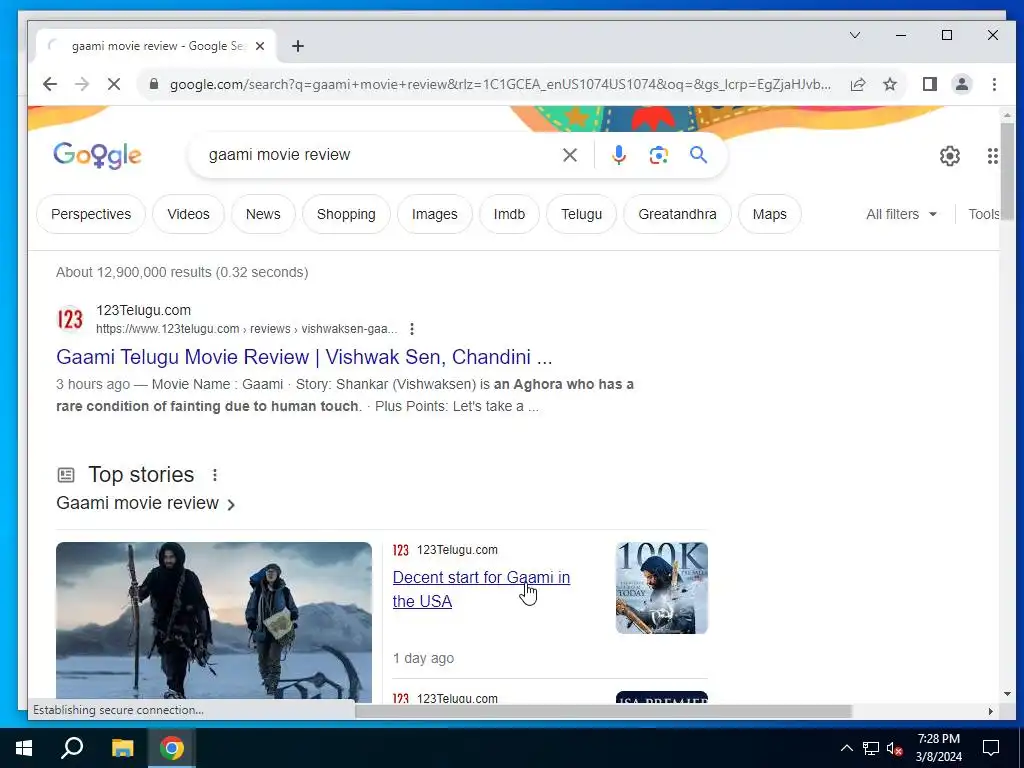Click the 123telugu.com URL breadcrumb
The image size is (1024, 768).
pos(246,328)
